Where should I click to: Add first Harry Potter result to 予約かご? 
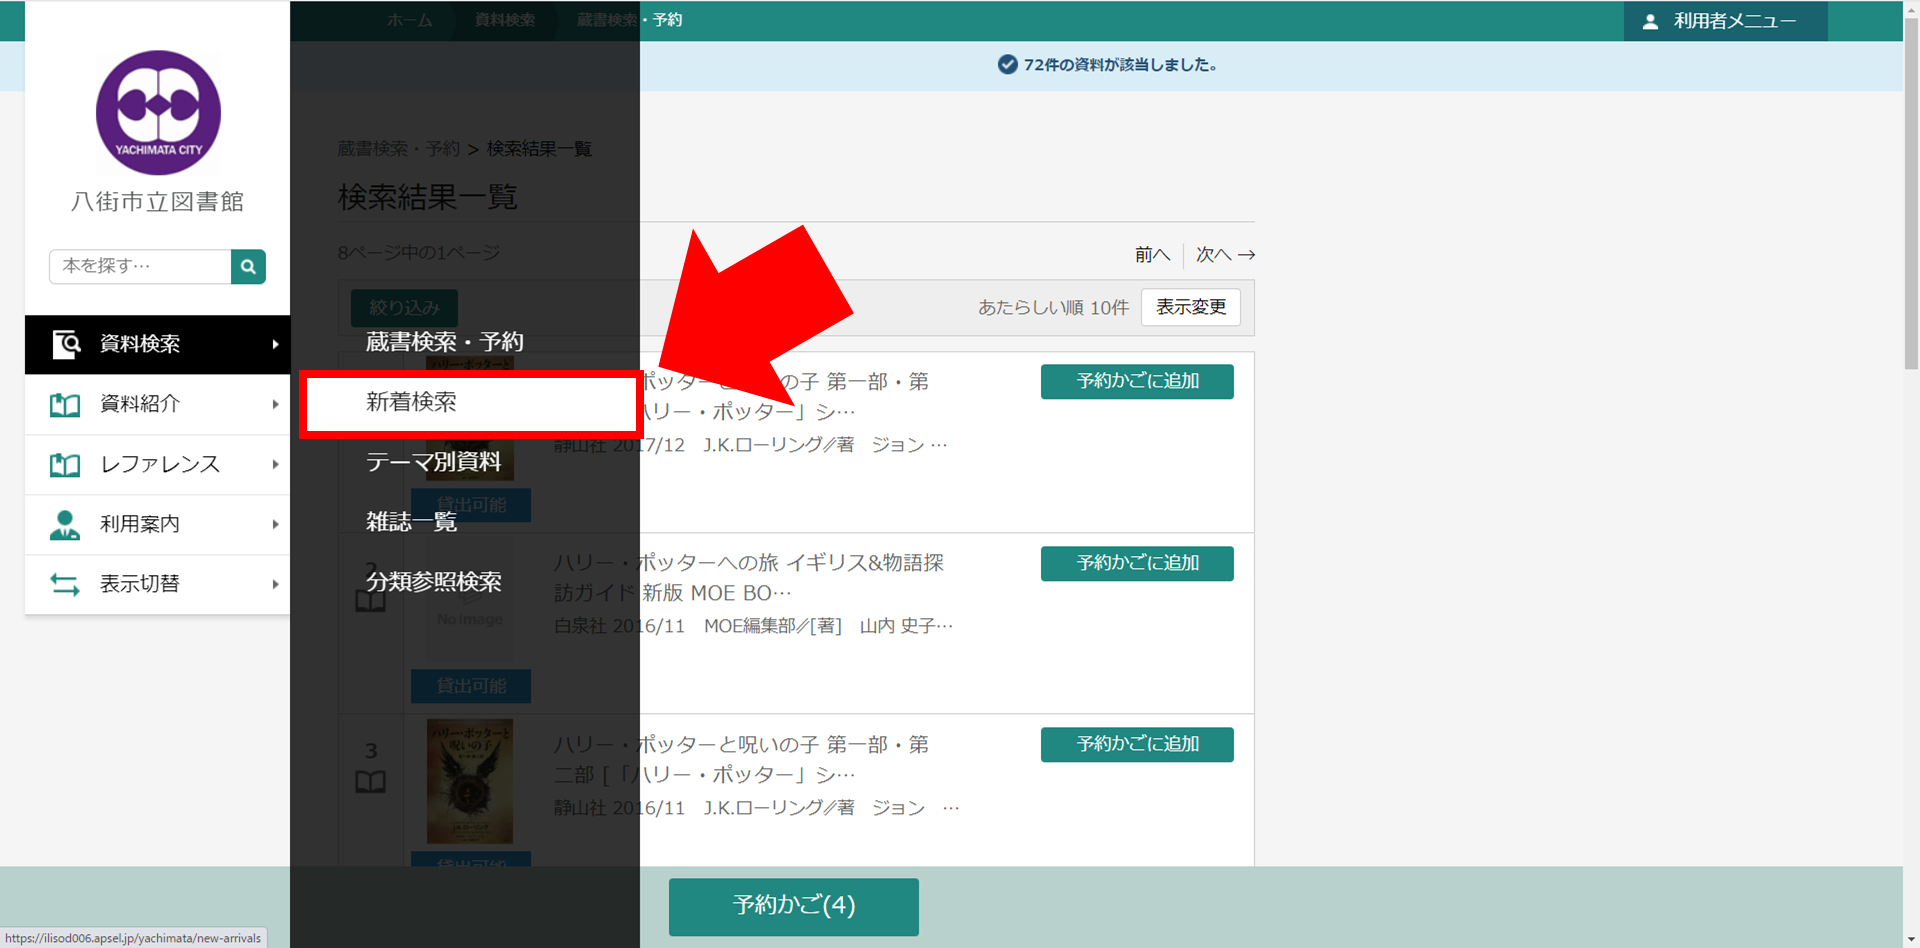[x=1137, y=381]
